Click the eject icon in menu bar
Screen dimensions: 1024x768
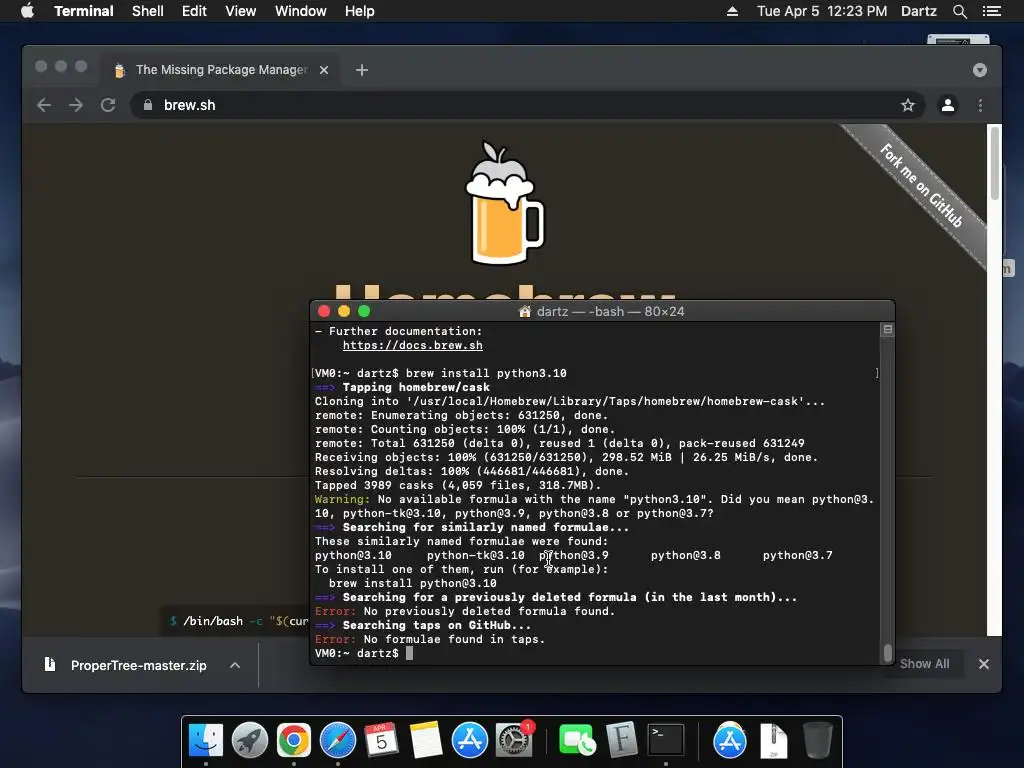(732, 11)
